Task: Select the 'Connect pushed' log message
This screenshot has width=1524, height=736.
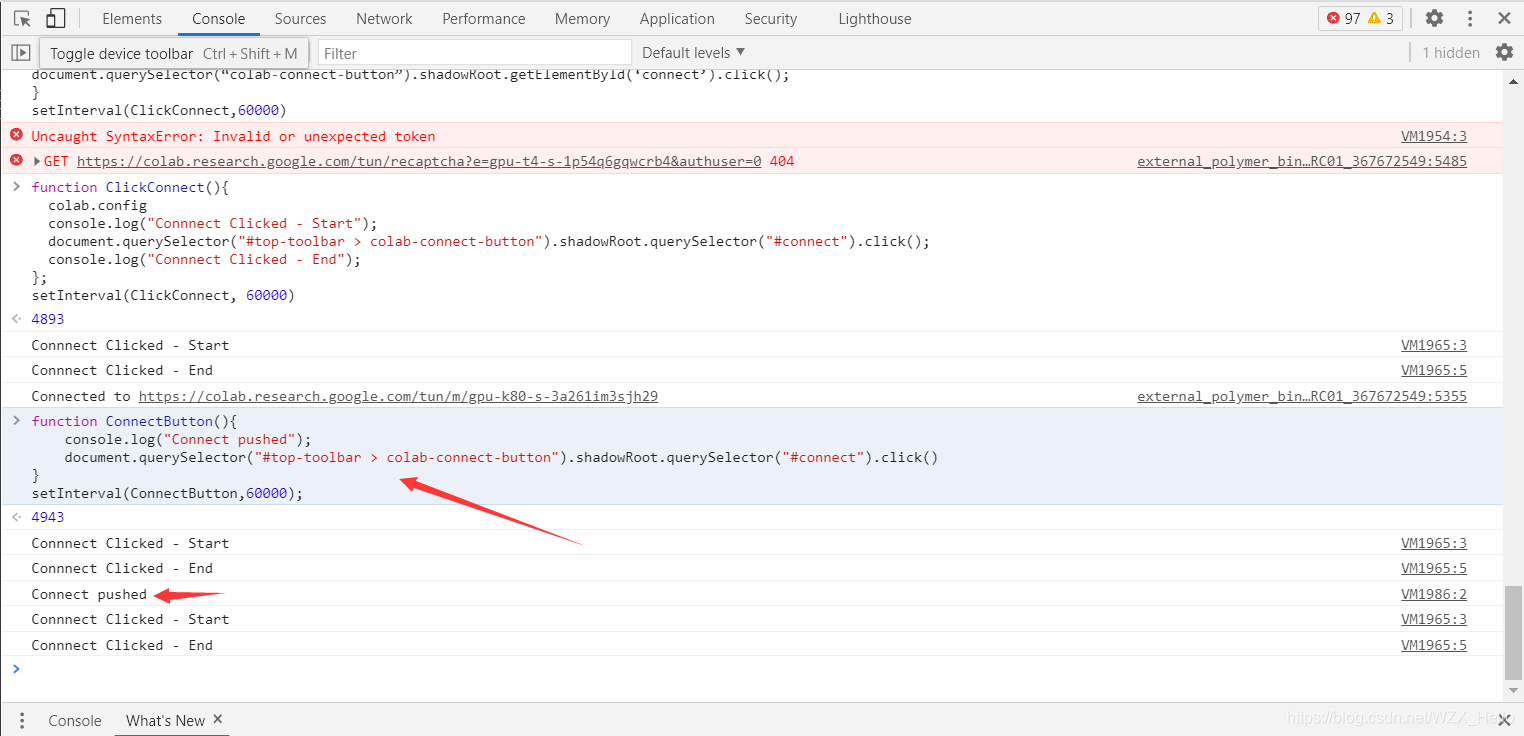Action: pyautogui.click(x=89, y=594)
